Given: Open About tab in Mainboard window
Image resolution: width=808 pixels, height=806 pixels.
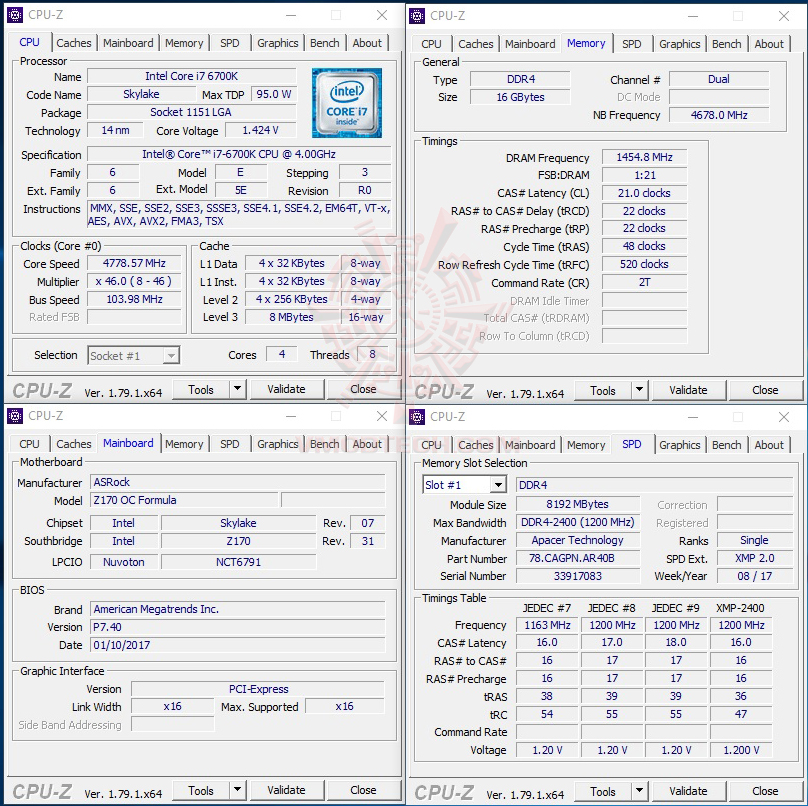Looking at the screenshot, I should point(367,444).
